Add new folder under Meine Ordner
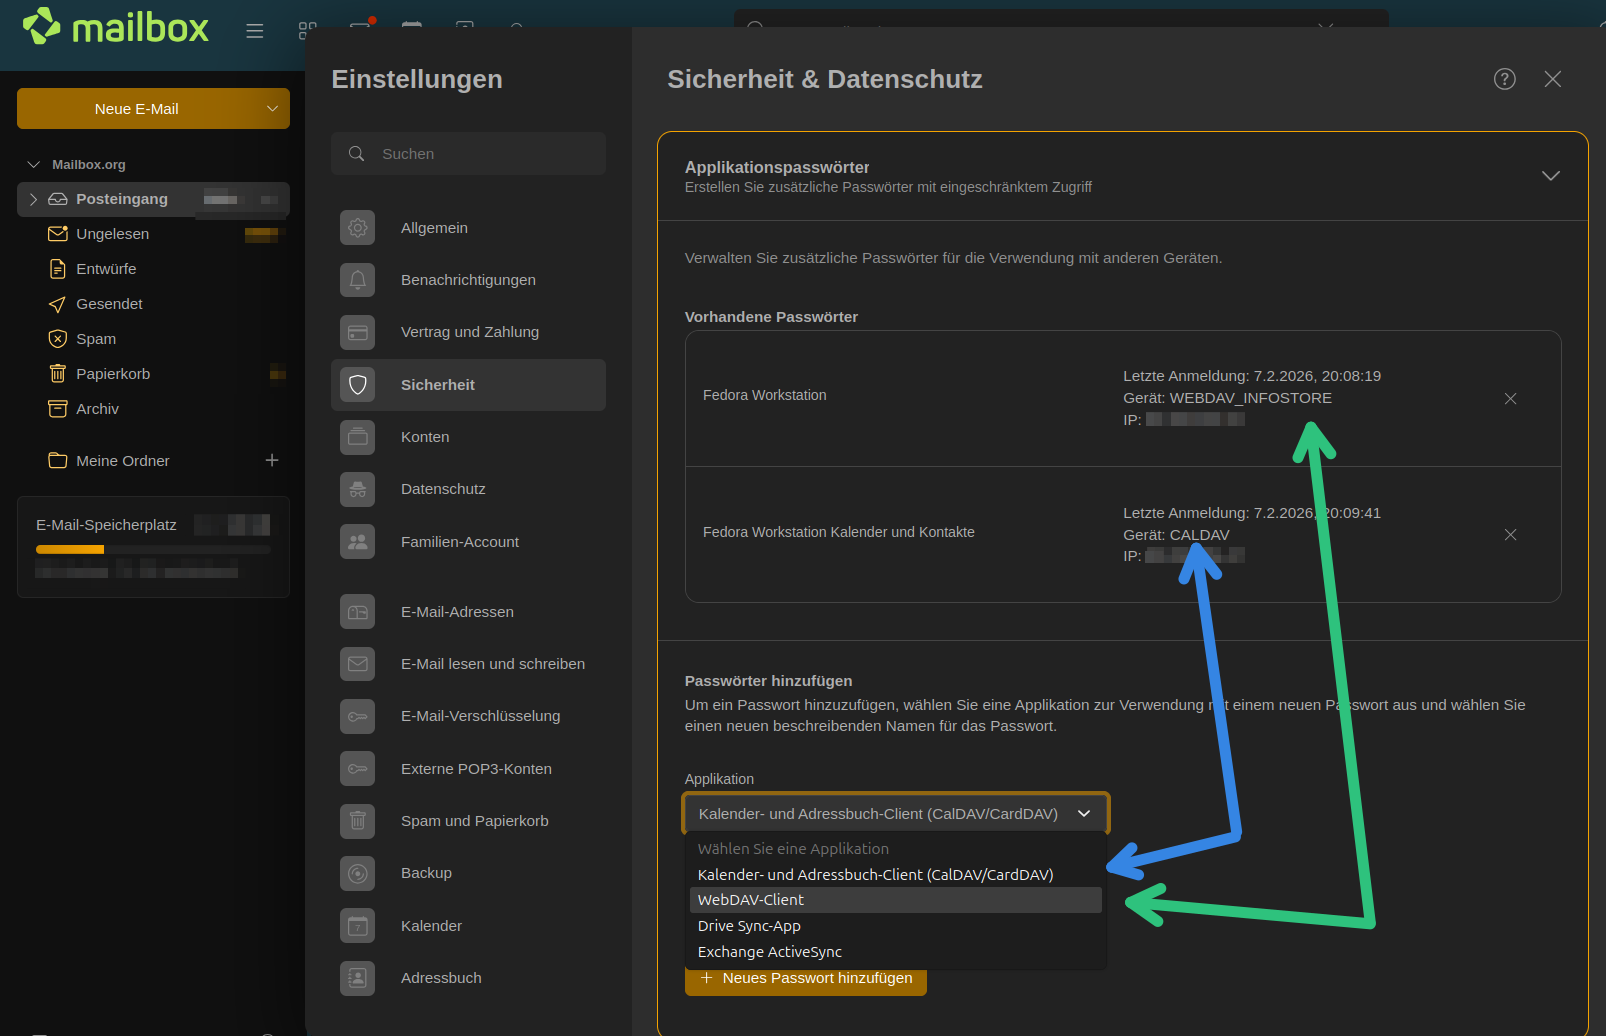1606x1036 pixels. point(272,460)
